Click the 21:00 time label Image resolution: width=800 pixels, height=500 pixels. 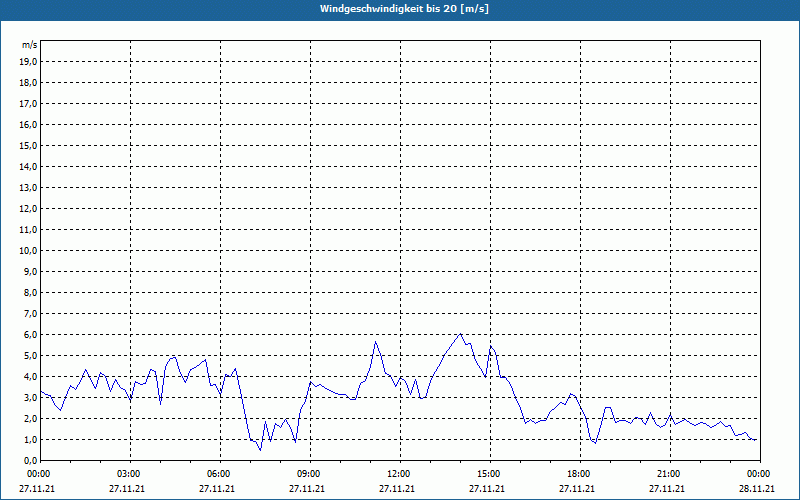(x=670, y=474)
